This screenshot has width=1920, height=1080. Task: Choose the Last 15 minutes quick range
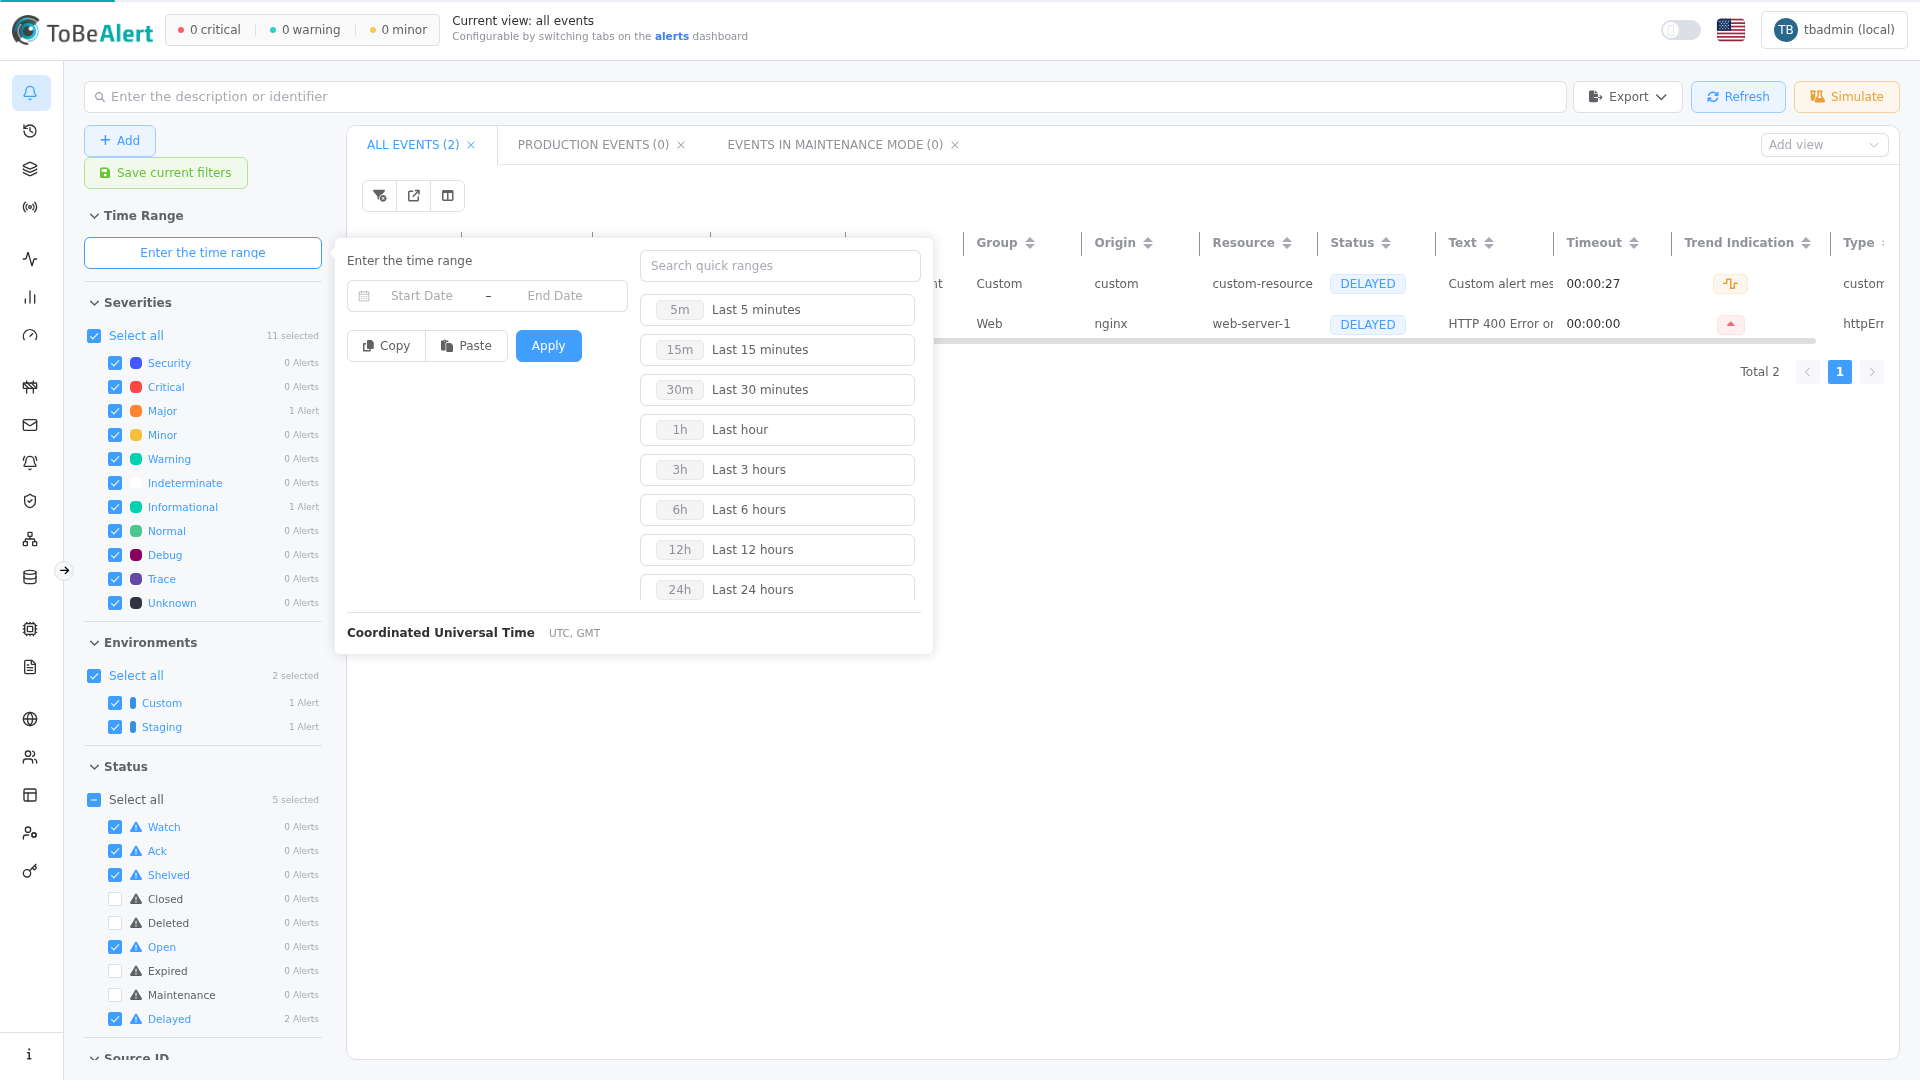click(x=777, y=350)
